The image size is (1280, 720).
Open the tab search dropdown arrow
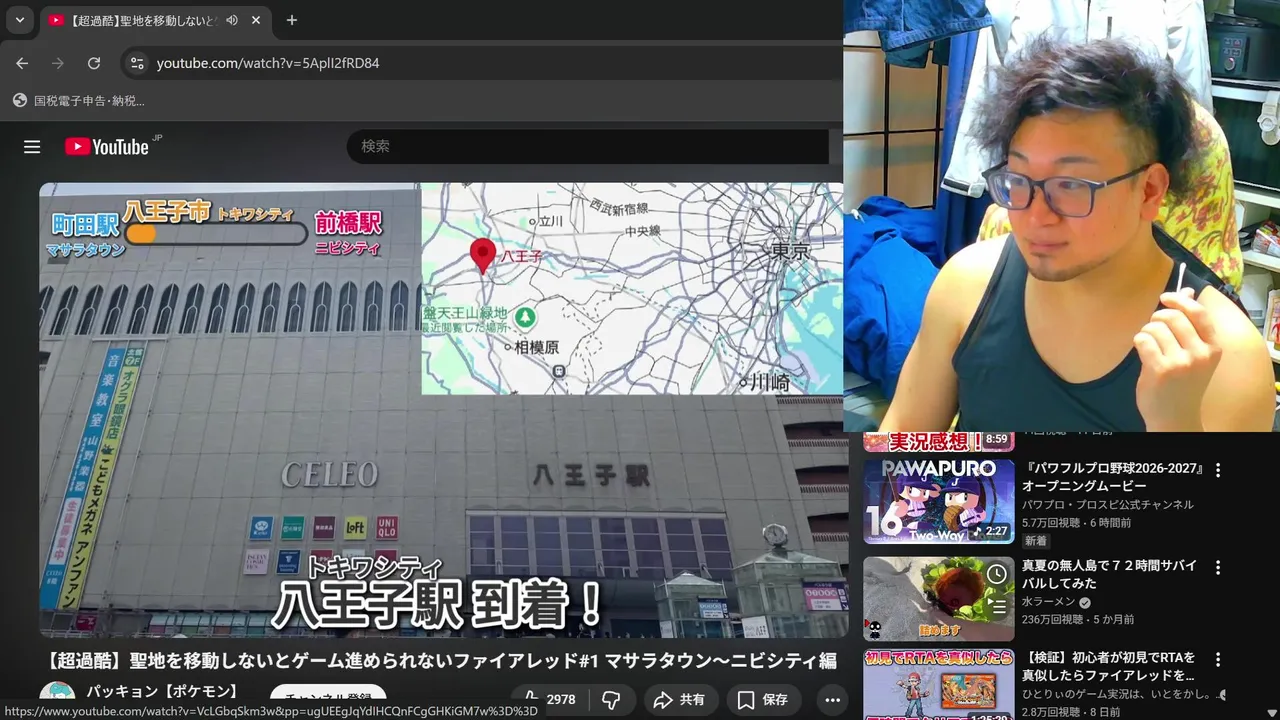click(19, 20)
